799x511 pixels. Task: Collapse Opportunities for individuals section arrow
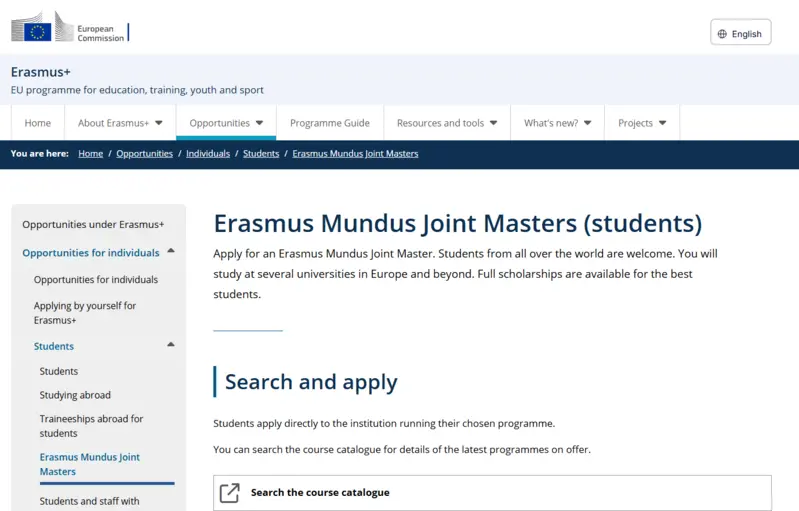171,251
